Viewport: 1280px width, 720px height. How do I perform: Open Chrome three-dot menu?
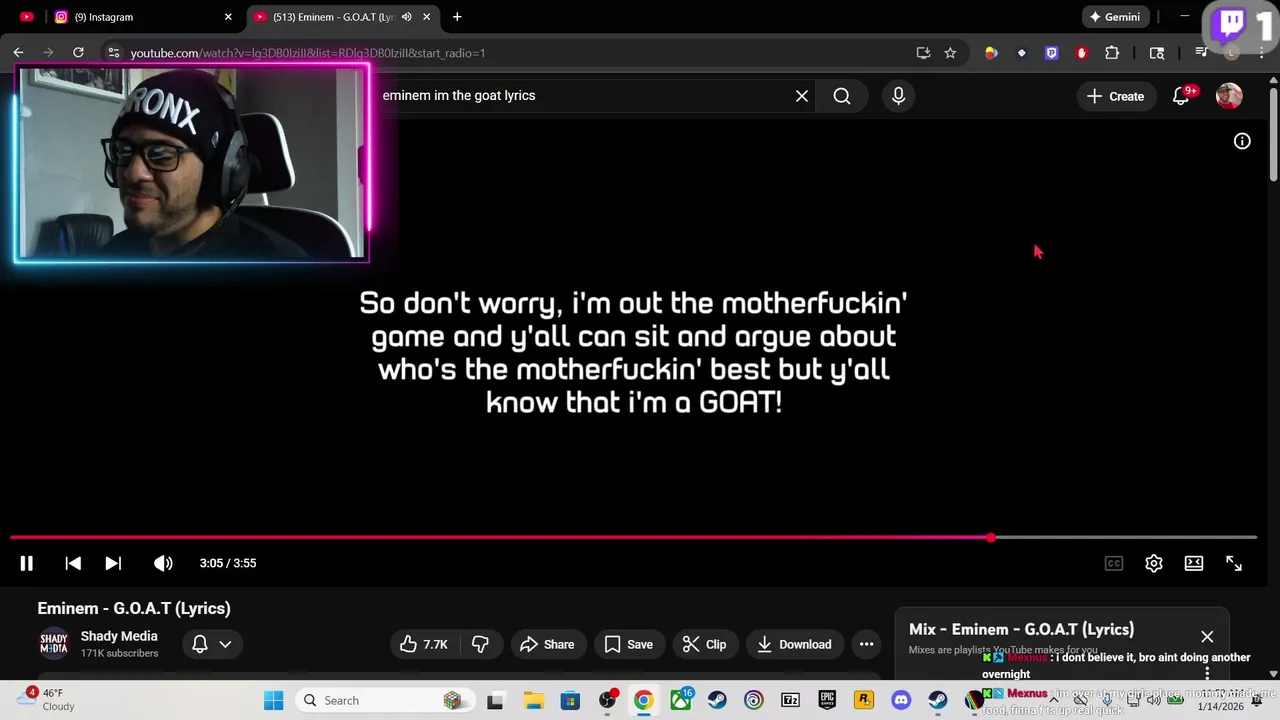(x=1262, y=53)
